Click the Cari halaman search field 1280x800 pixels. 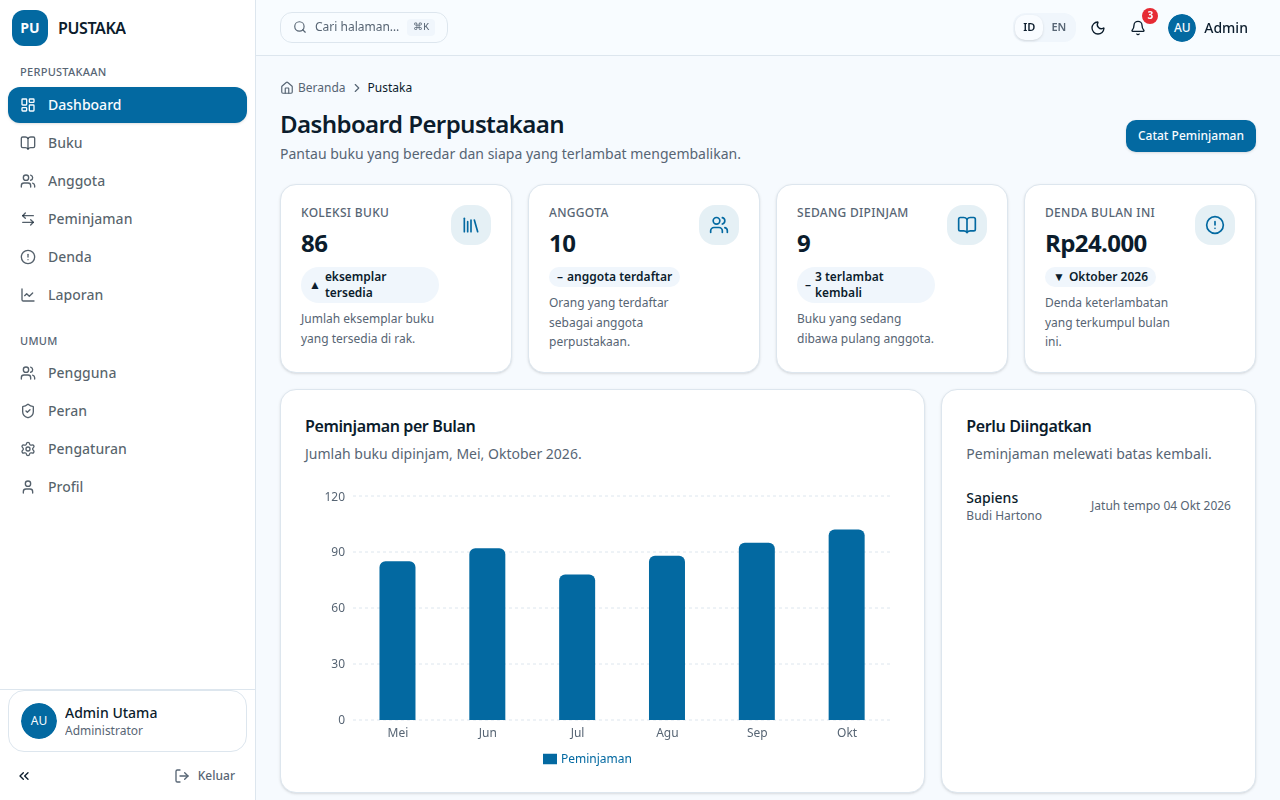(364, 27)
